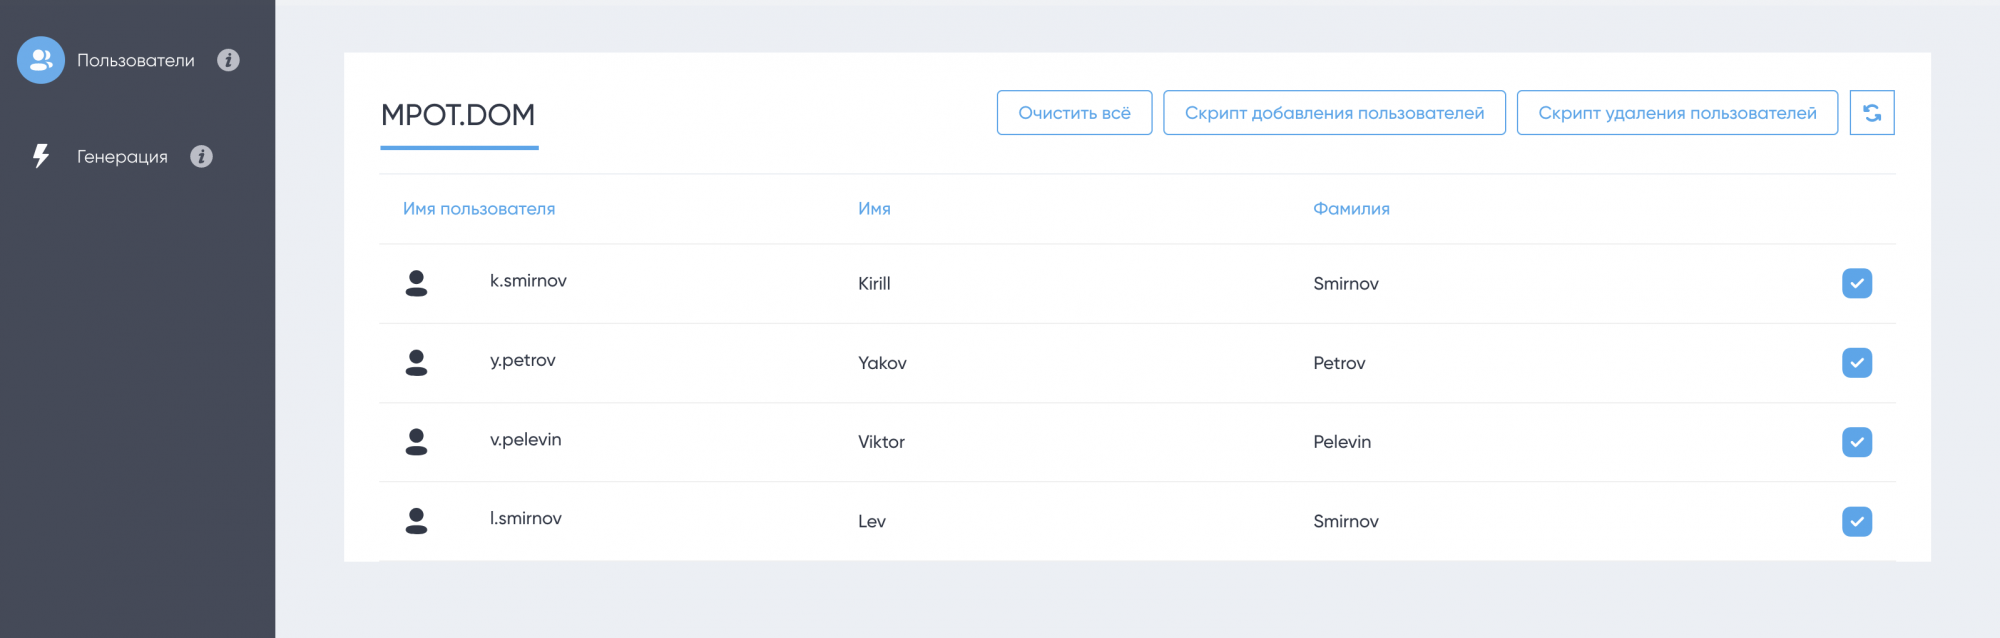Toggle the checkbox for Lev Smirnov
2000x638 pixels.
click(x=1856, y=521)
